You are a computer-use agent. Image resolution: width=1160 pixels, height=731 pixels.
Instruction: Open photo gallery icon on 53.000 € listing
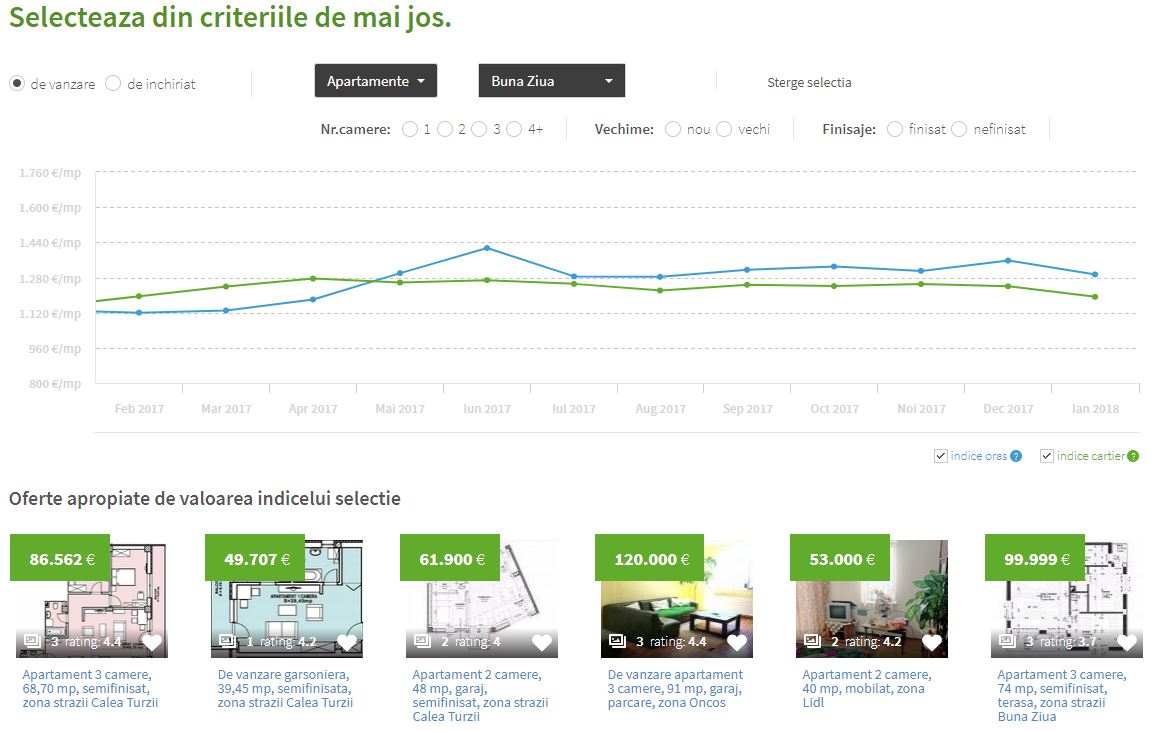pyautogui.click(x=812, y=641)
